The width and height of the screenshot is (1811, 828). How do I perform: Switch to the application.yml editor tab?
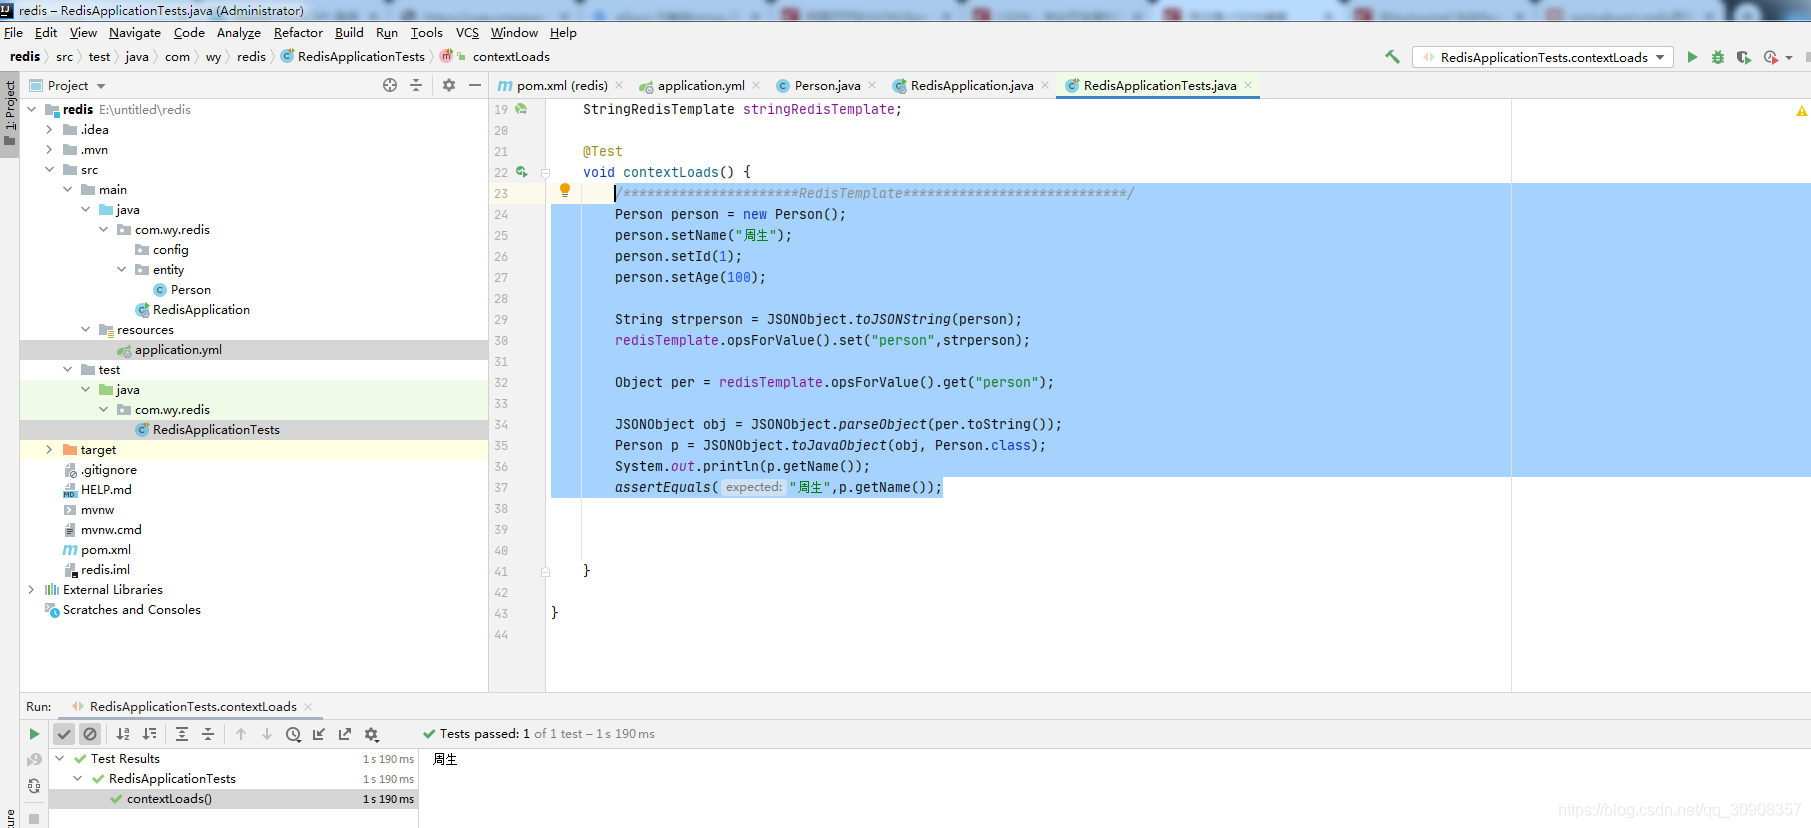700,86
